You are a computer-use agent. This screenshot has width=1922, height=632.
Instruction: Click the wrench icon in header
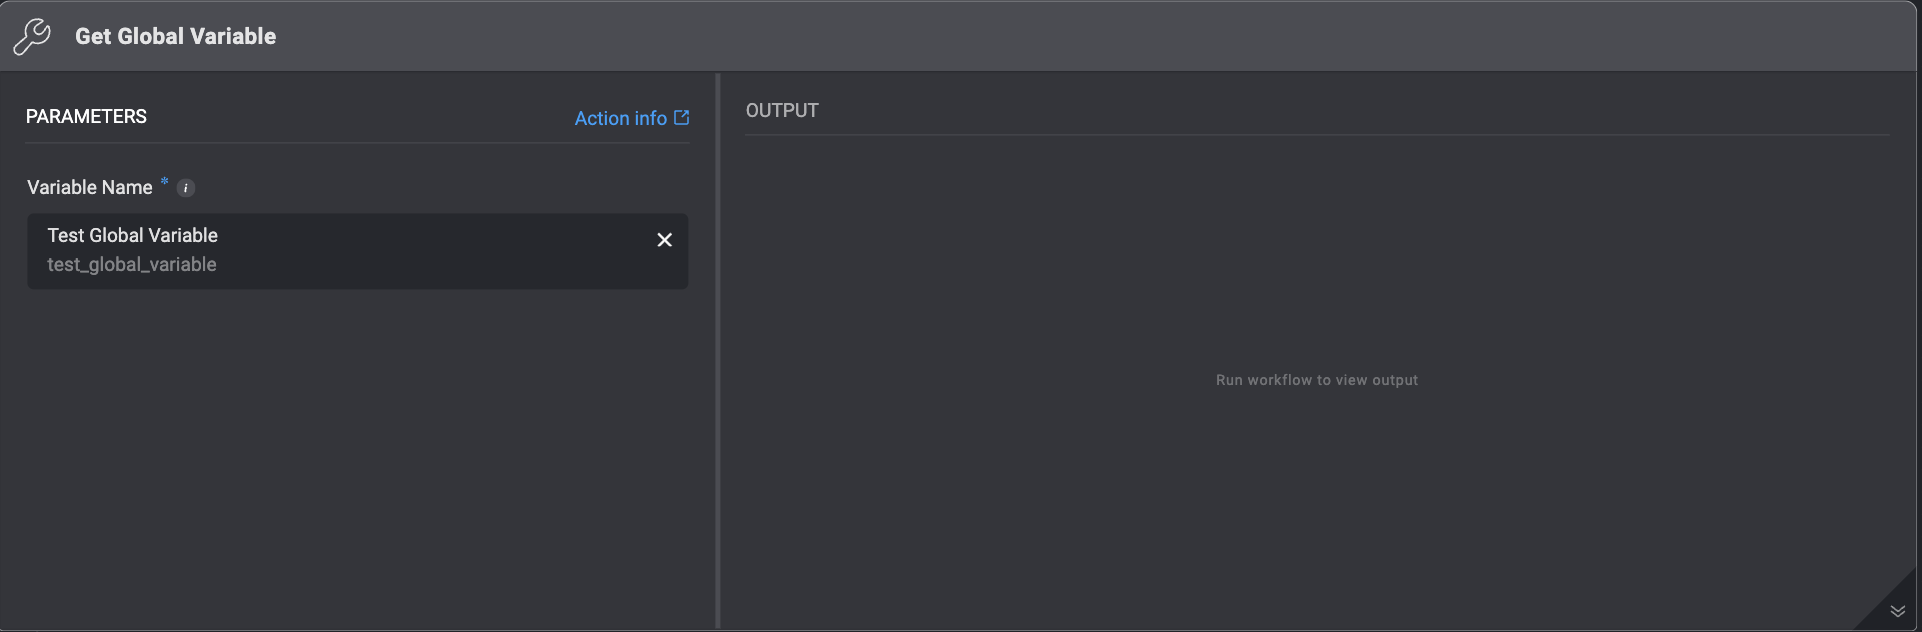pos(32,36)
